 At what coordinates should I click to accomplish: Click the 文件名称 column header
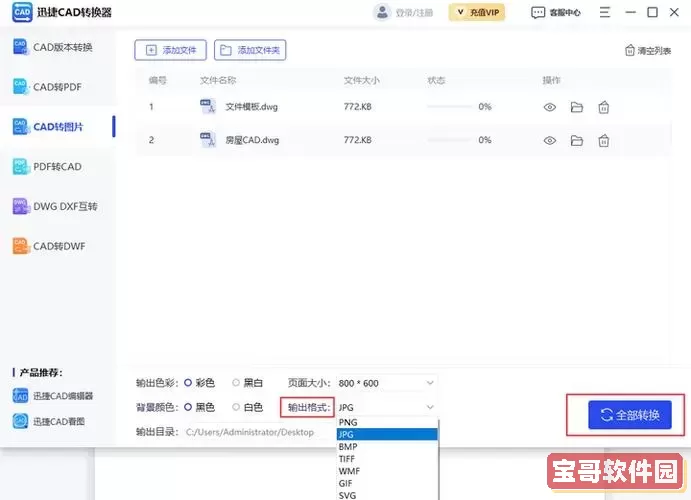tap(218, 80)
